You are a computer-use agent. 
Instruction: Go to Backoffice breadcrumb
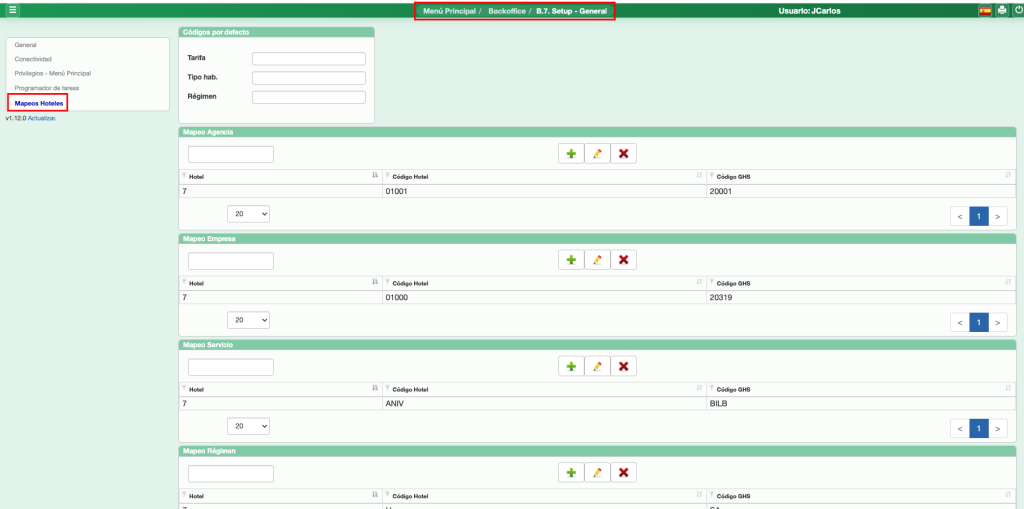(x=507, y=11)
